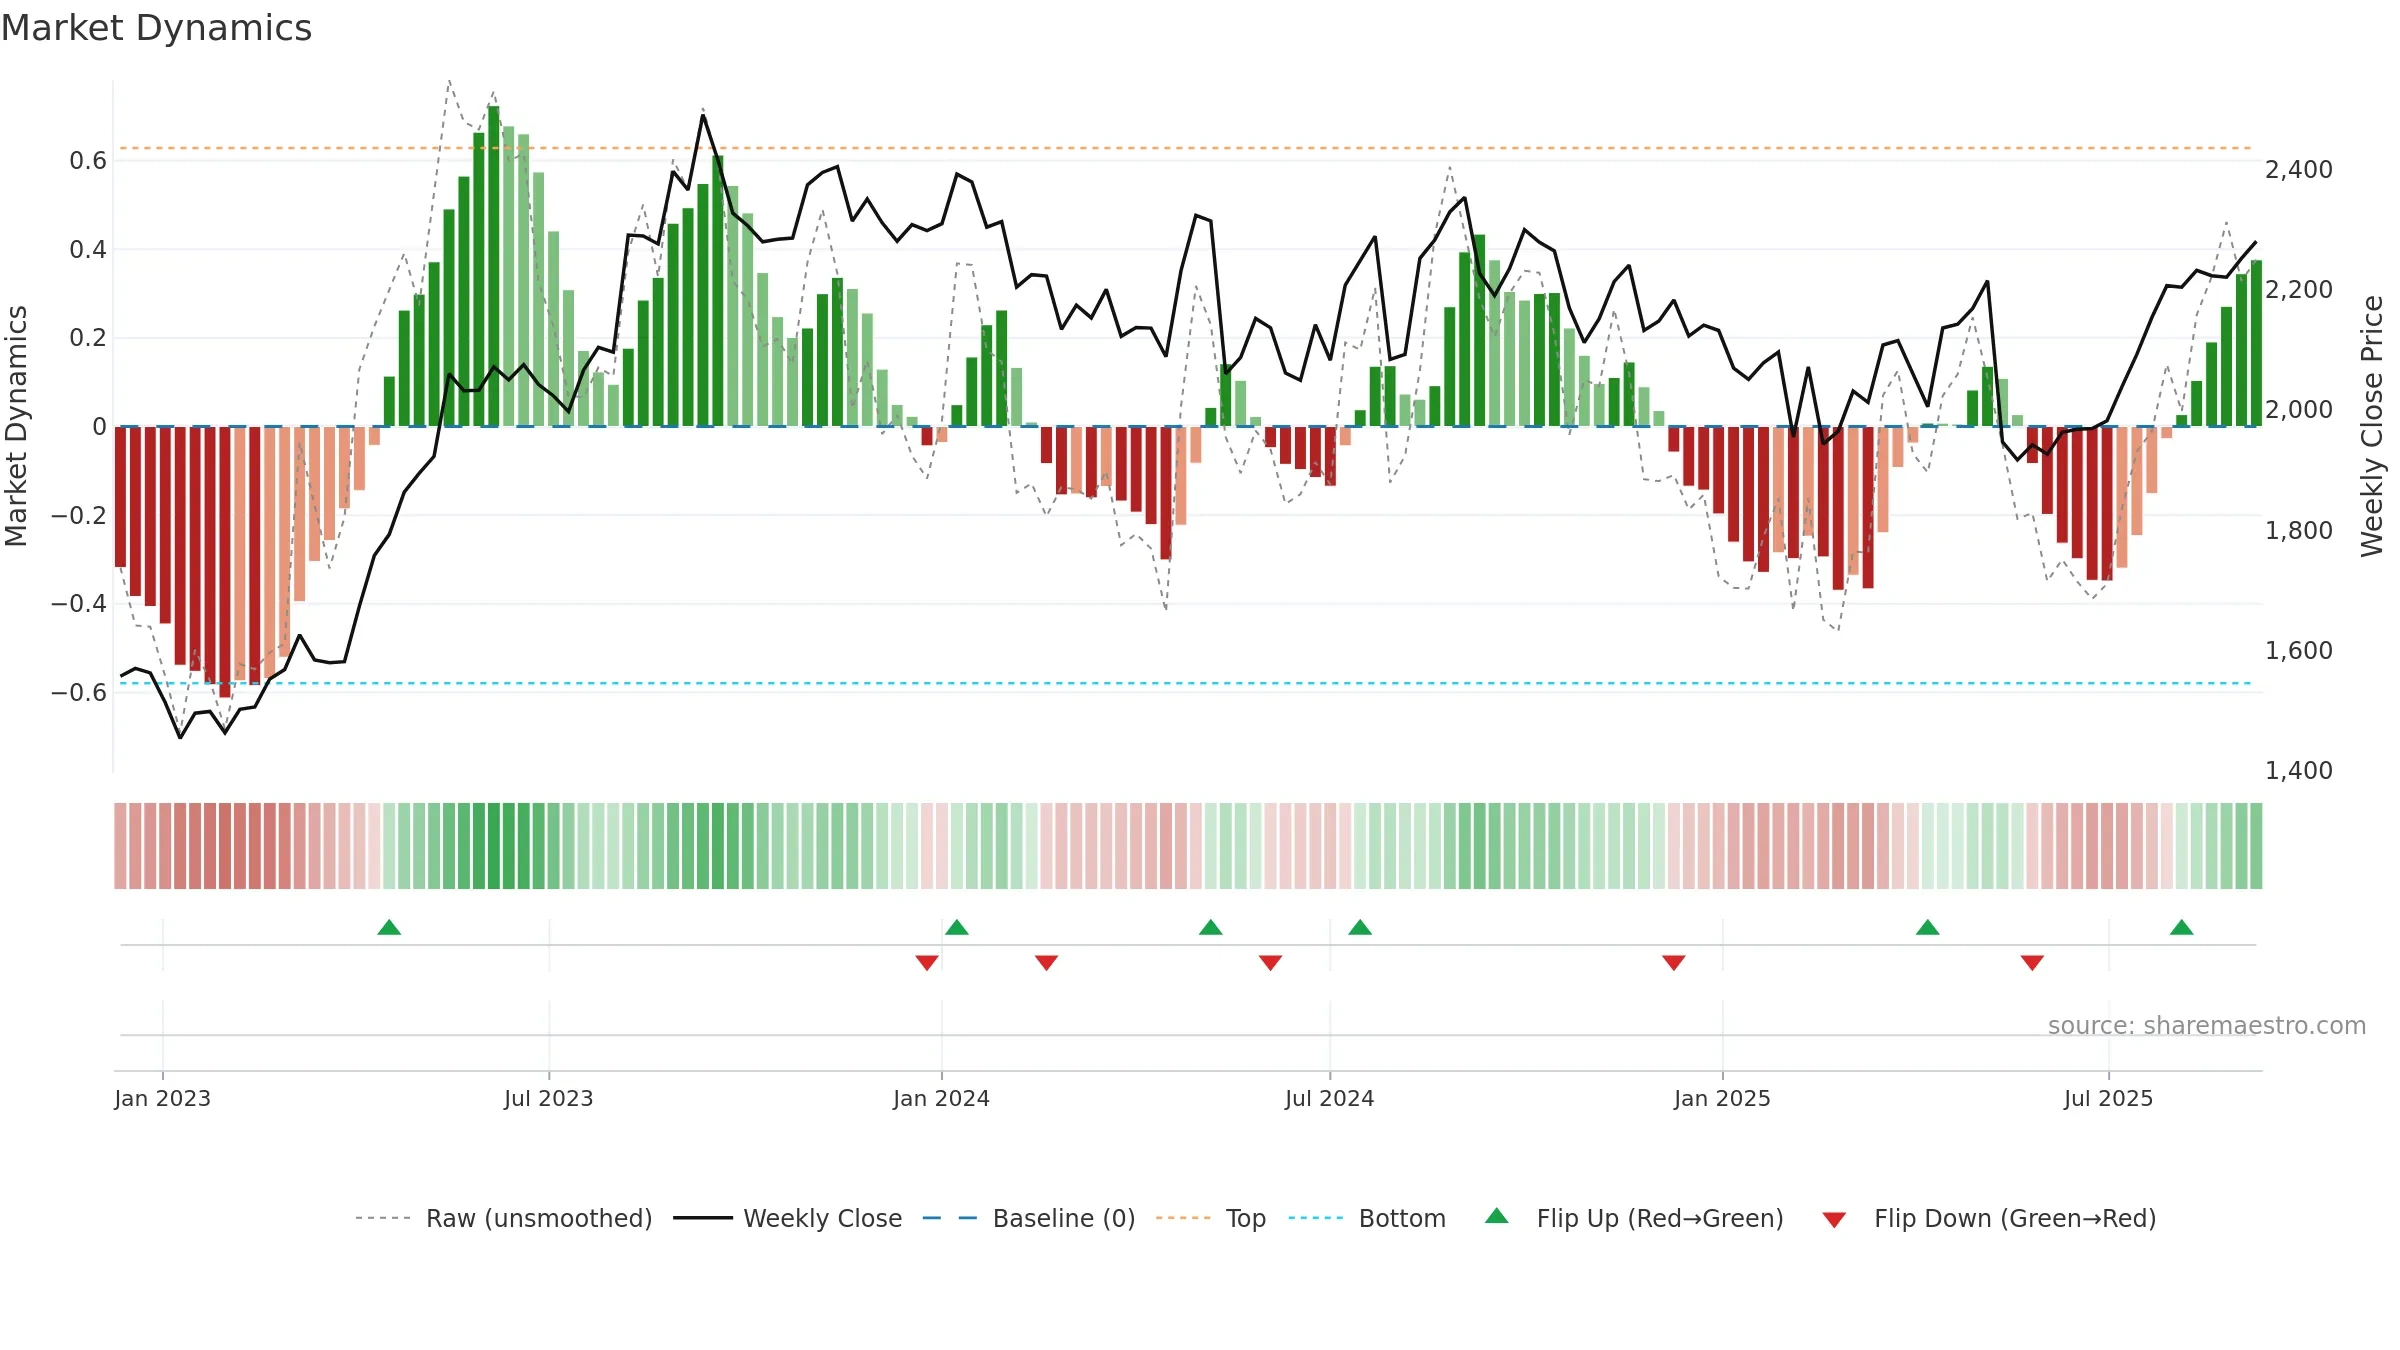Click the 1,400 right axis price label

[2299, 770]
